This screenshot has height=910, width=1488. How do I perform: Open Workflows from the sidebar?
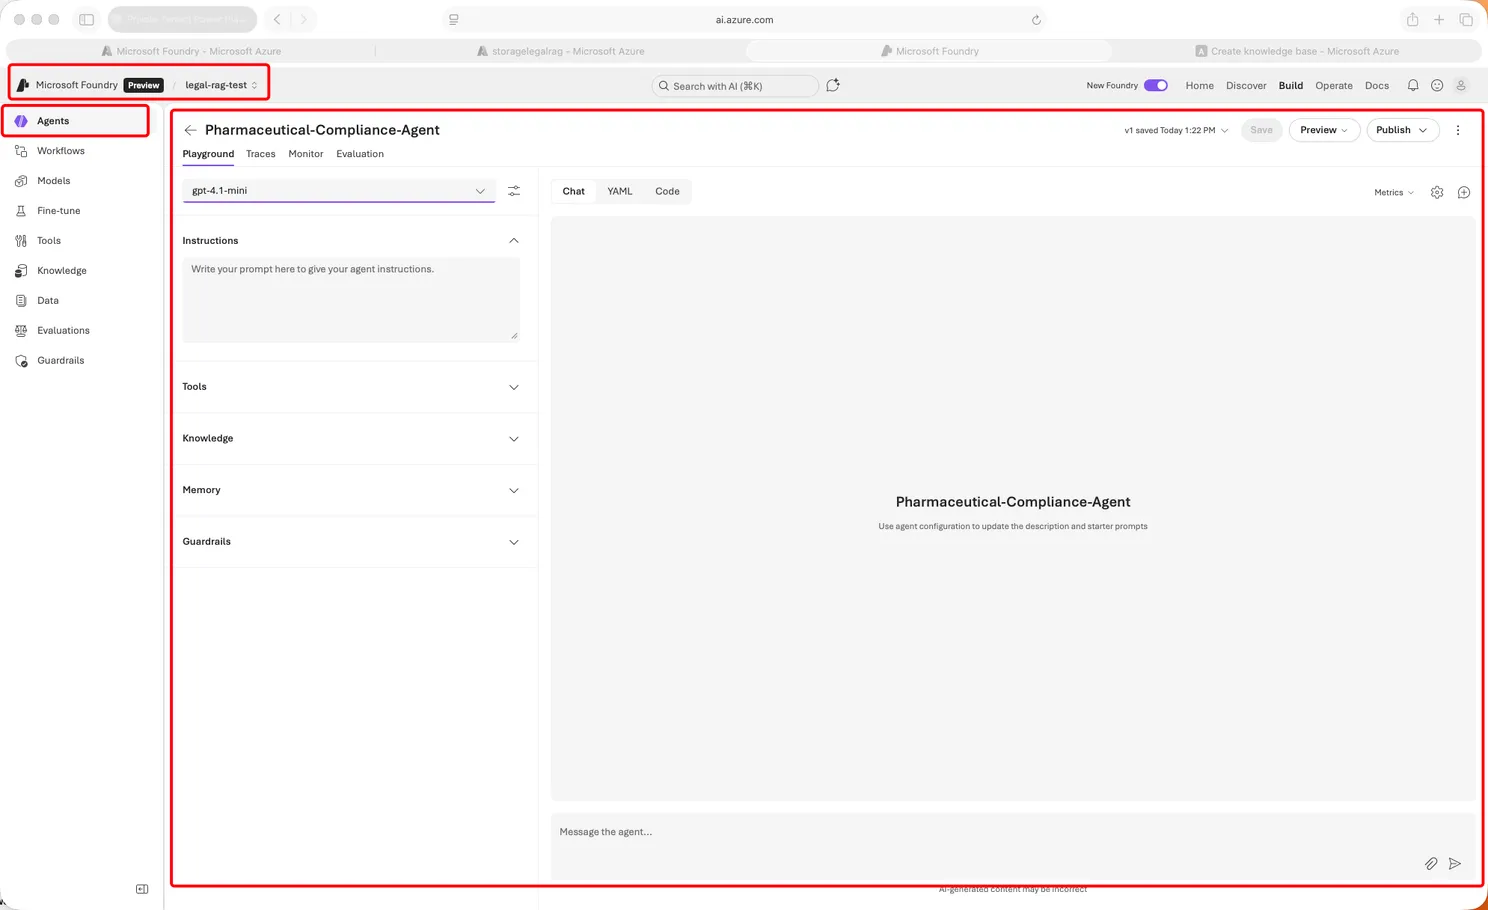60,151
